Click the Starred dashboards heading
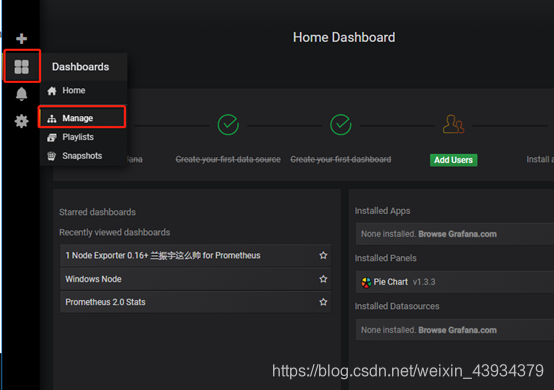Viewport: 554px width, 390px height. pyautogui.click(x=98, y=212)
